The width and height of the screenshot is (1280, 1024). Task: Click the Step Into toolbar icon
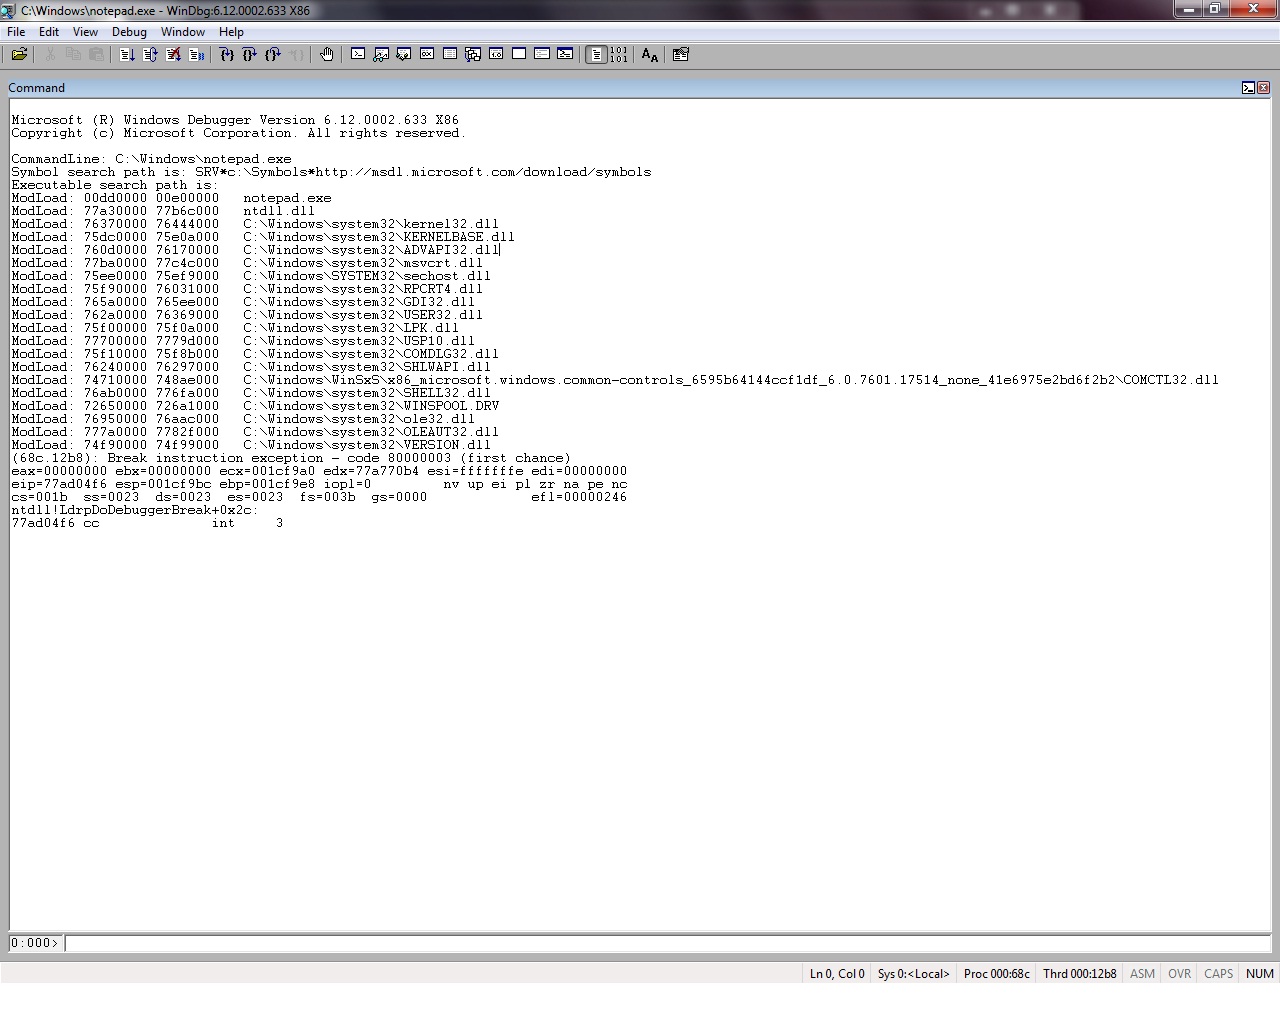tap(227, 55)
